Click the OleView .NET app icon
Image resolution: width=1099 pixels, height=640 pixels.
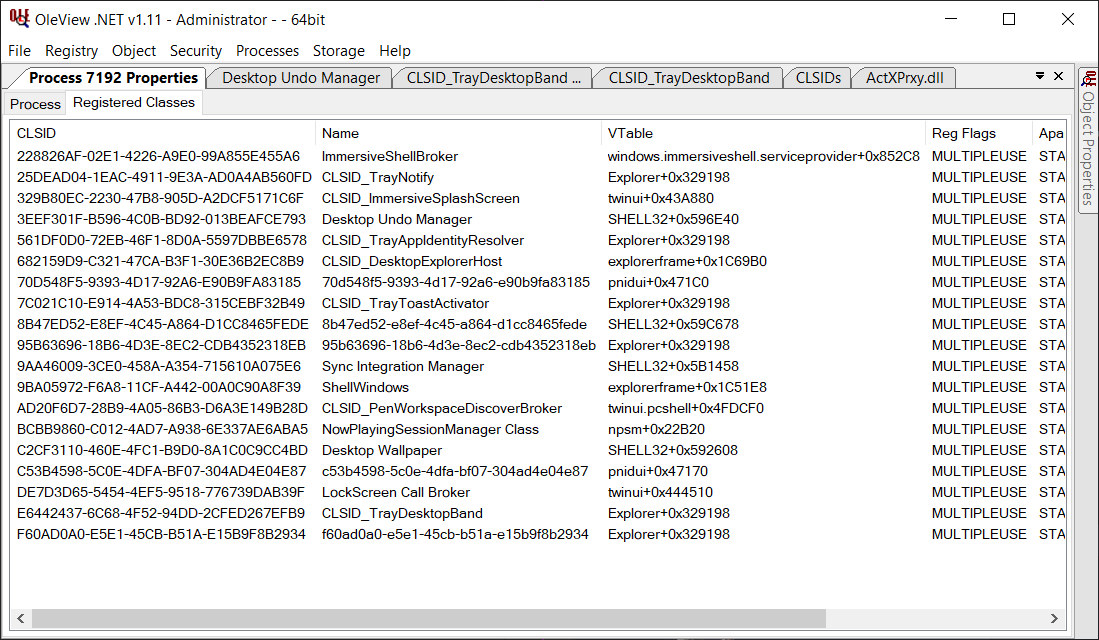pos(19,18)
